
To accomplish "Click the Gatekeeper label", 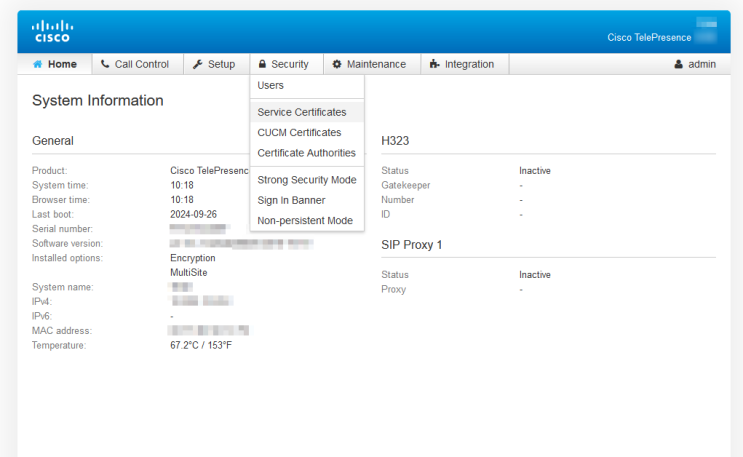I will point(406,185).
